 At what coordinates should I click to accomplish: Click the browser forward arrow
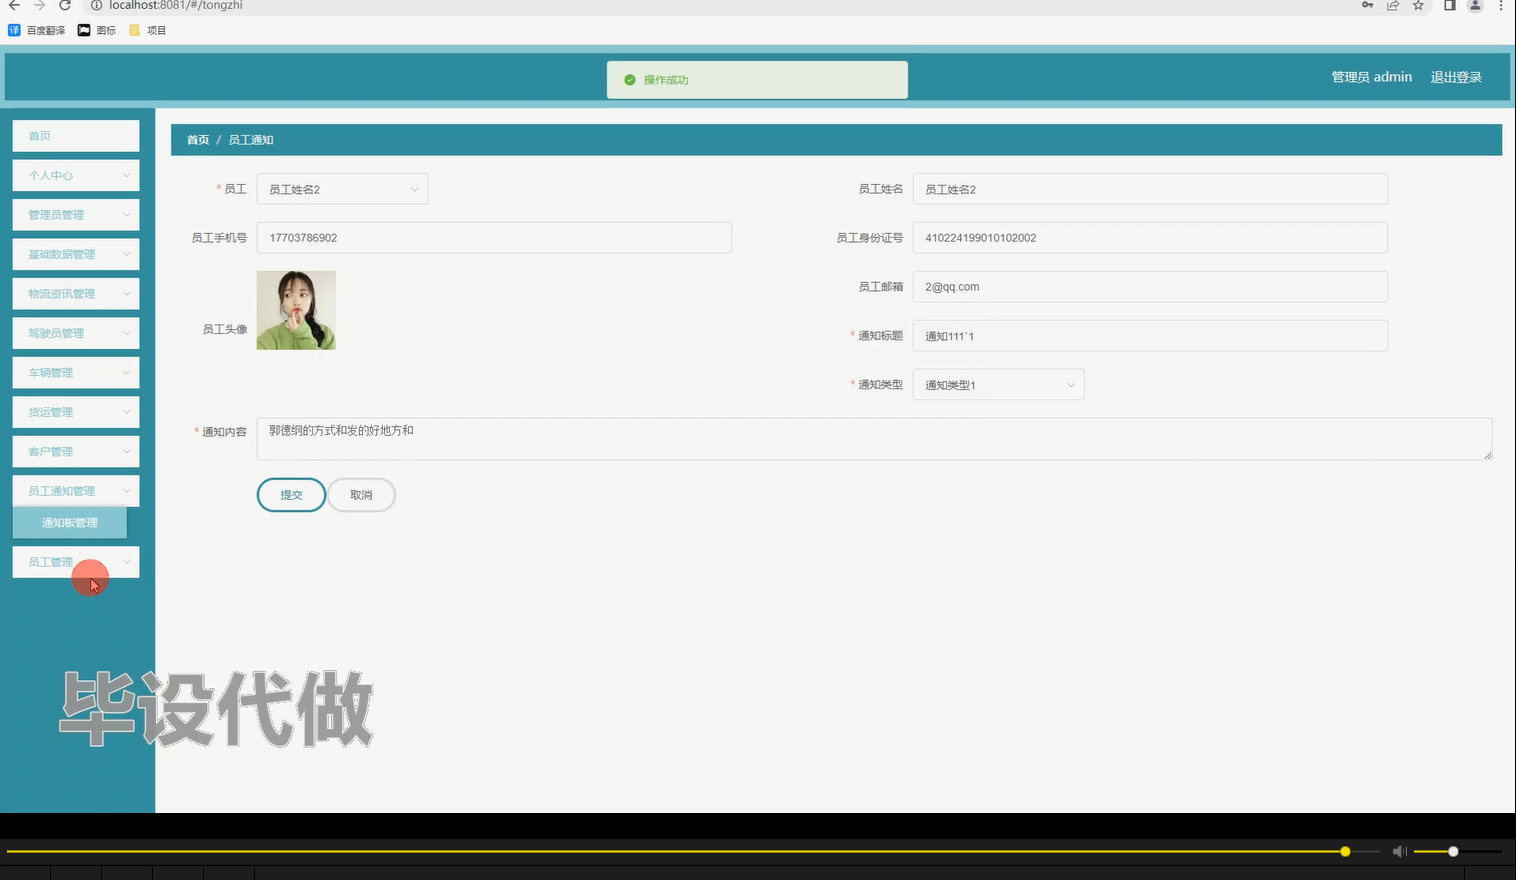[40, 5]
